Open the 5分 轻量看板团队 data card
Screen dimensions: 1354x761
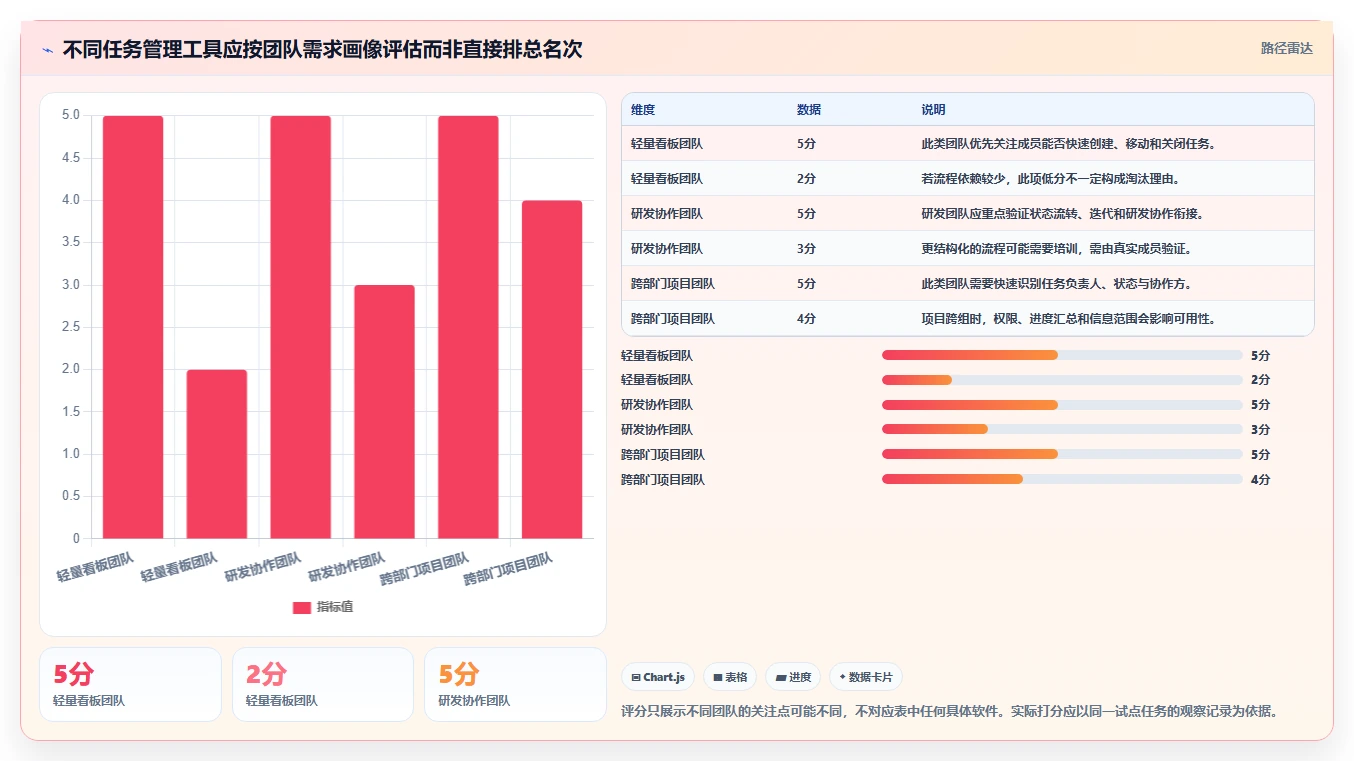130,685
